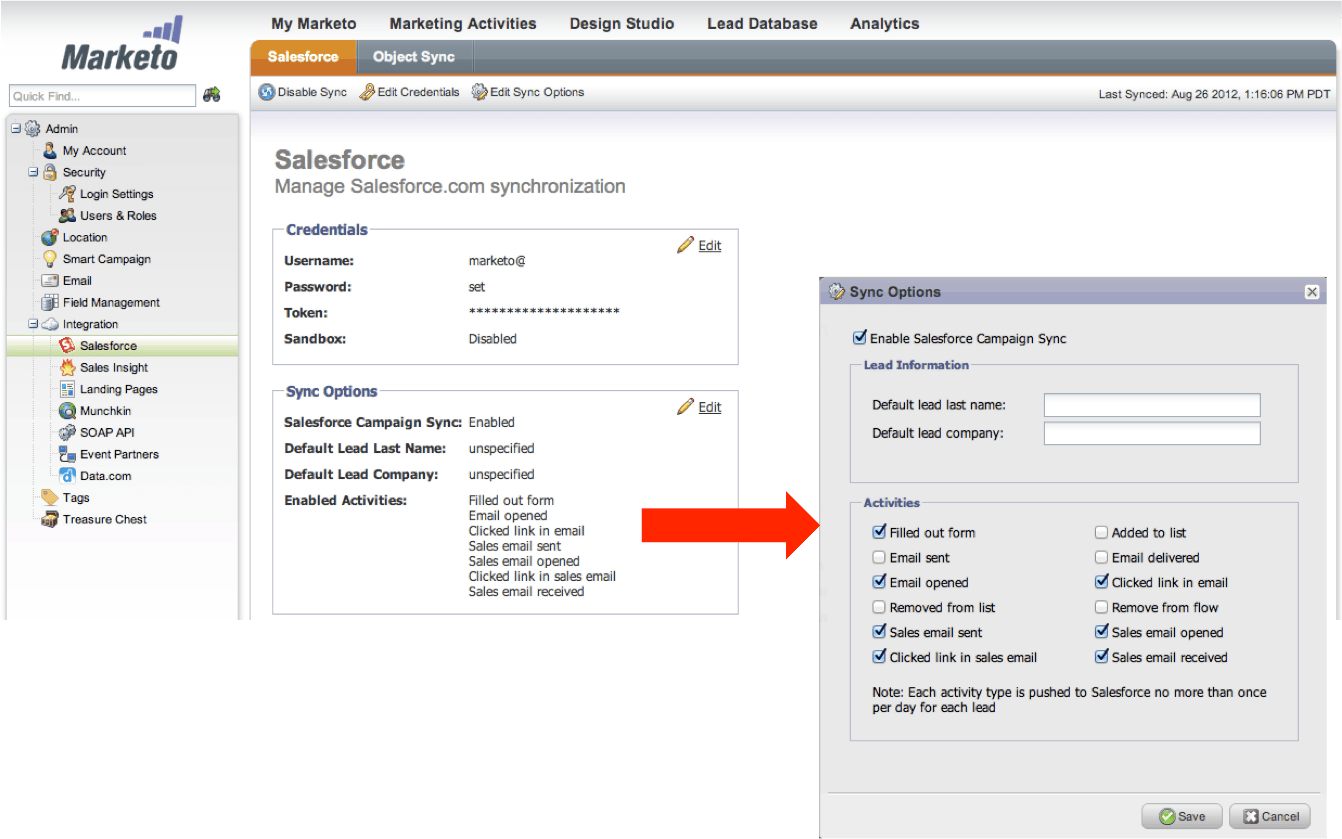Screen dimensions: 1342x839
Task: Switch to the Object Sync tab
Action: pos(413,56)
